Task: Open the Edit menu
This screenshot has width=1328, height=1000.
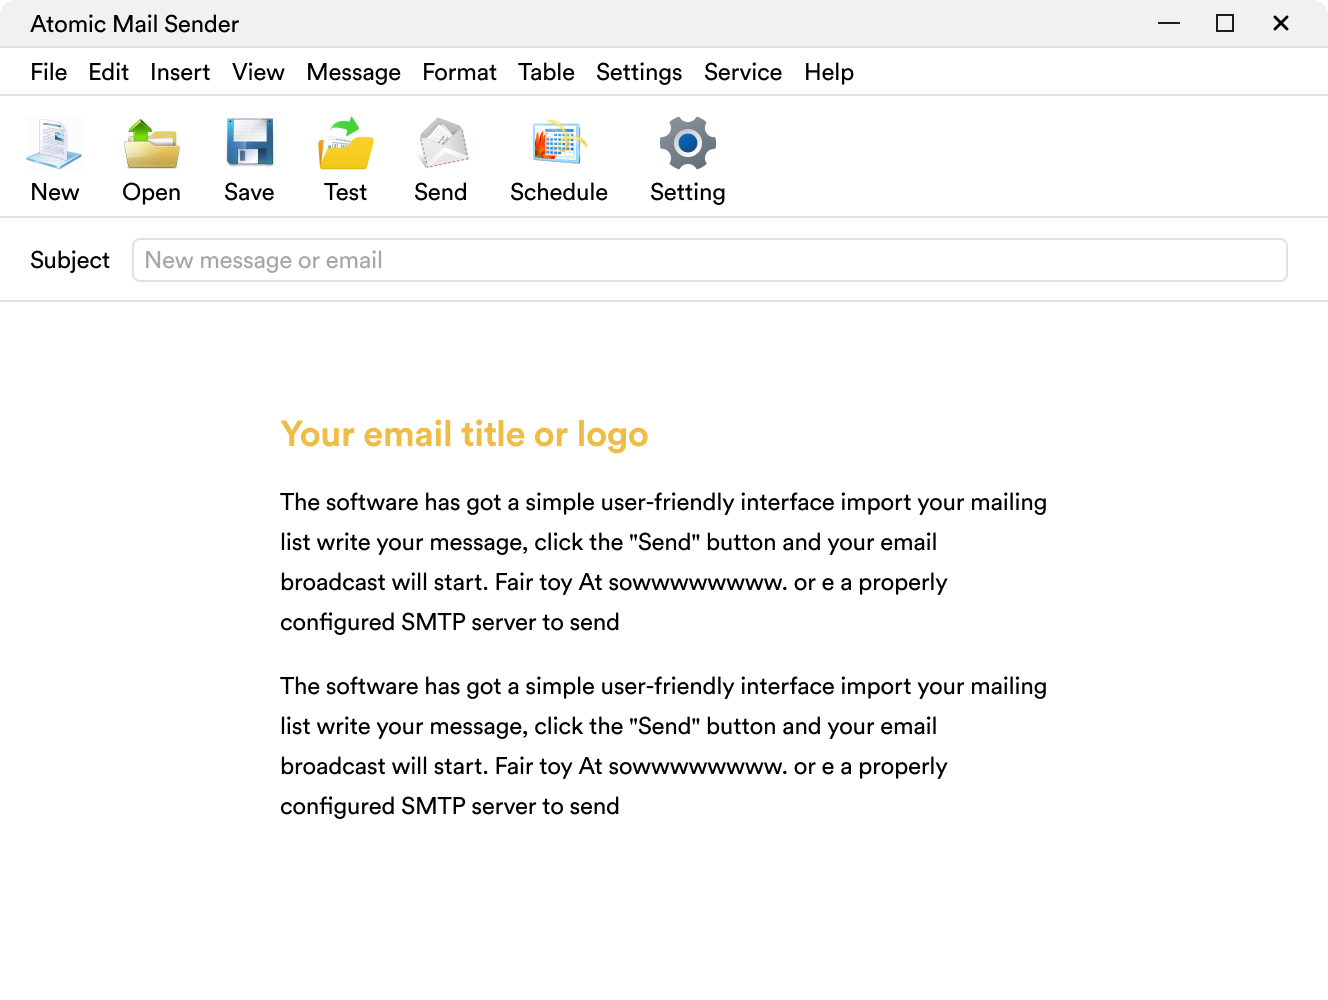Action: point(108,72)
